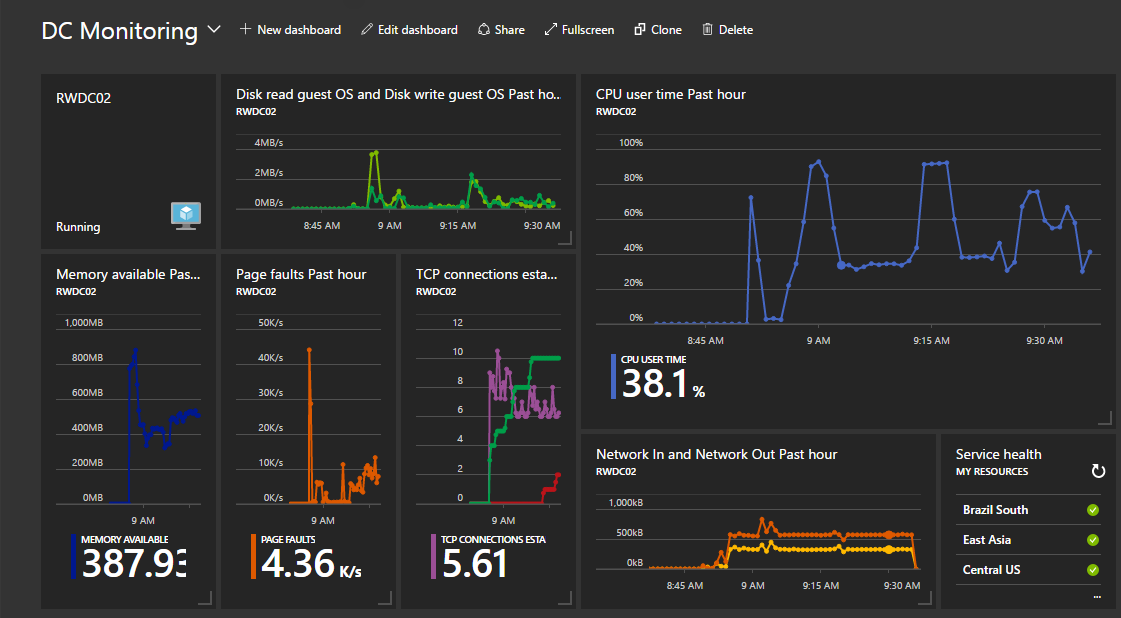
Task: Click the Delete trash can icon
Action: (x=708, y=30)
